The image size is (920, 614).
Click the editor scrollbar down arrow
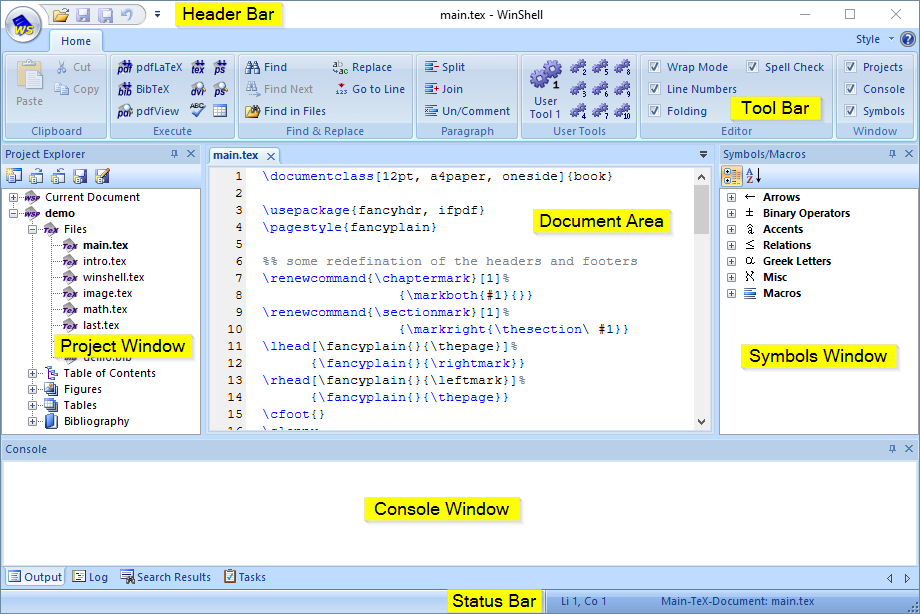point(702,421)
